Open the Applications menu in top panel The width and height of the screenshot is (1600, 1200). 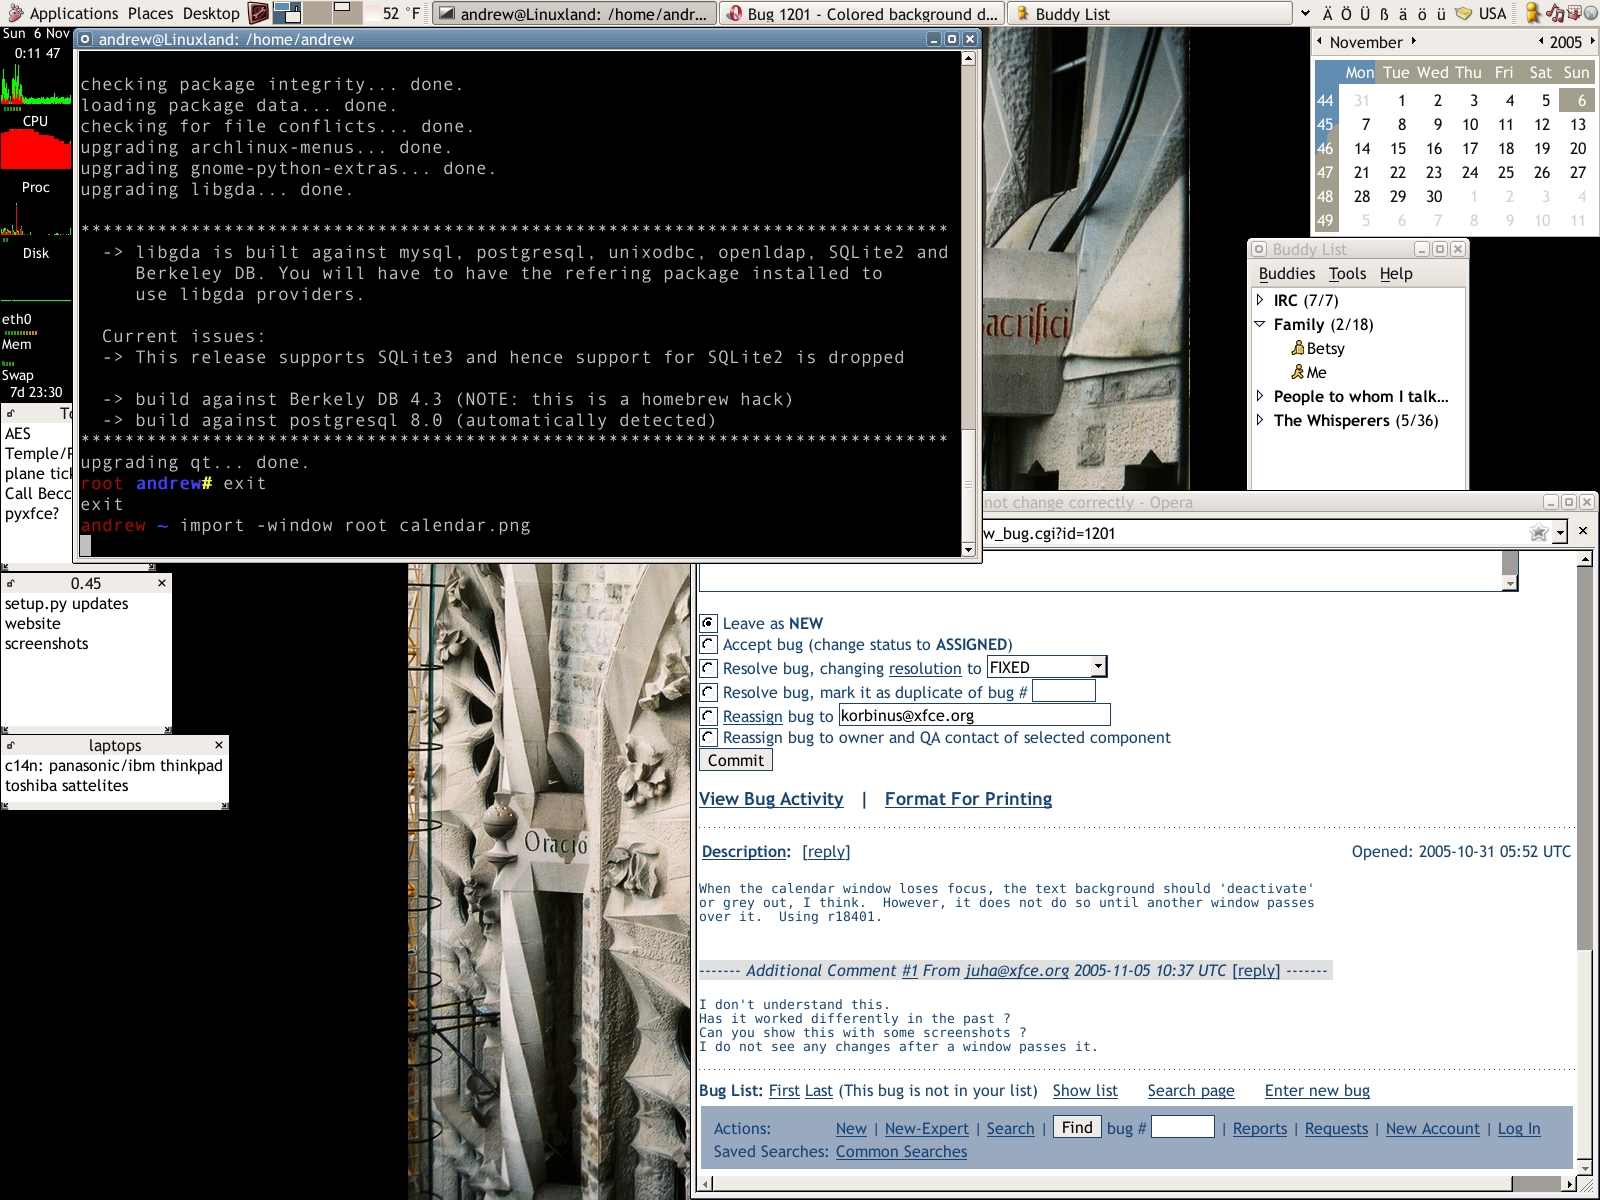click(x=73, y=13)
